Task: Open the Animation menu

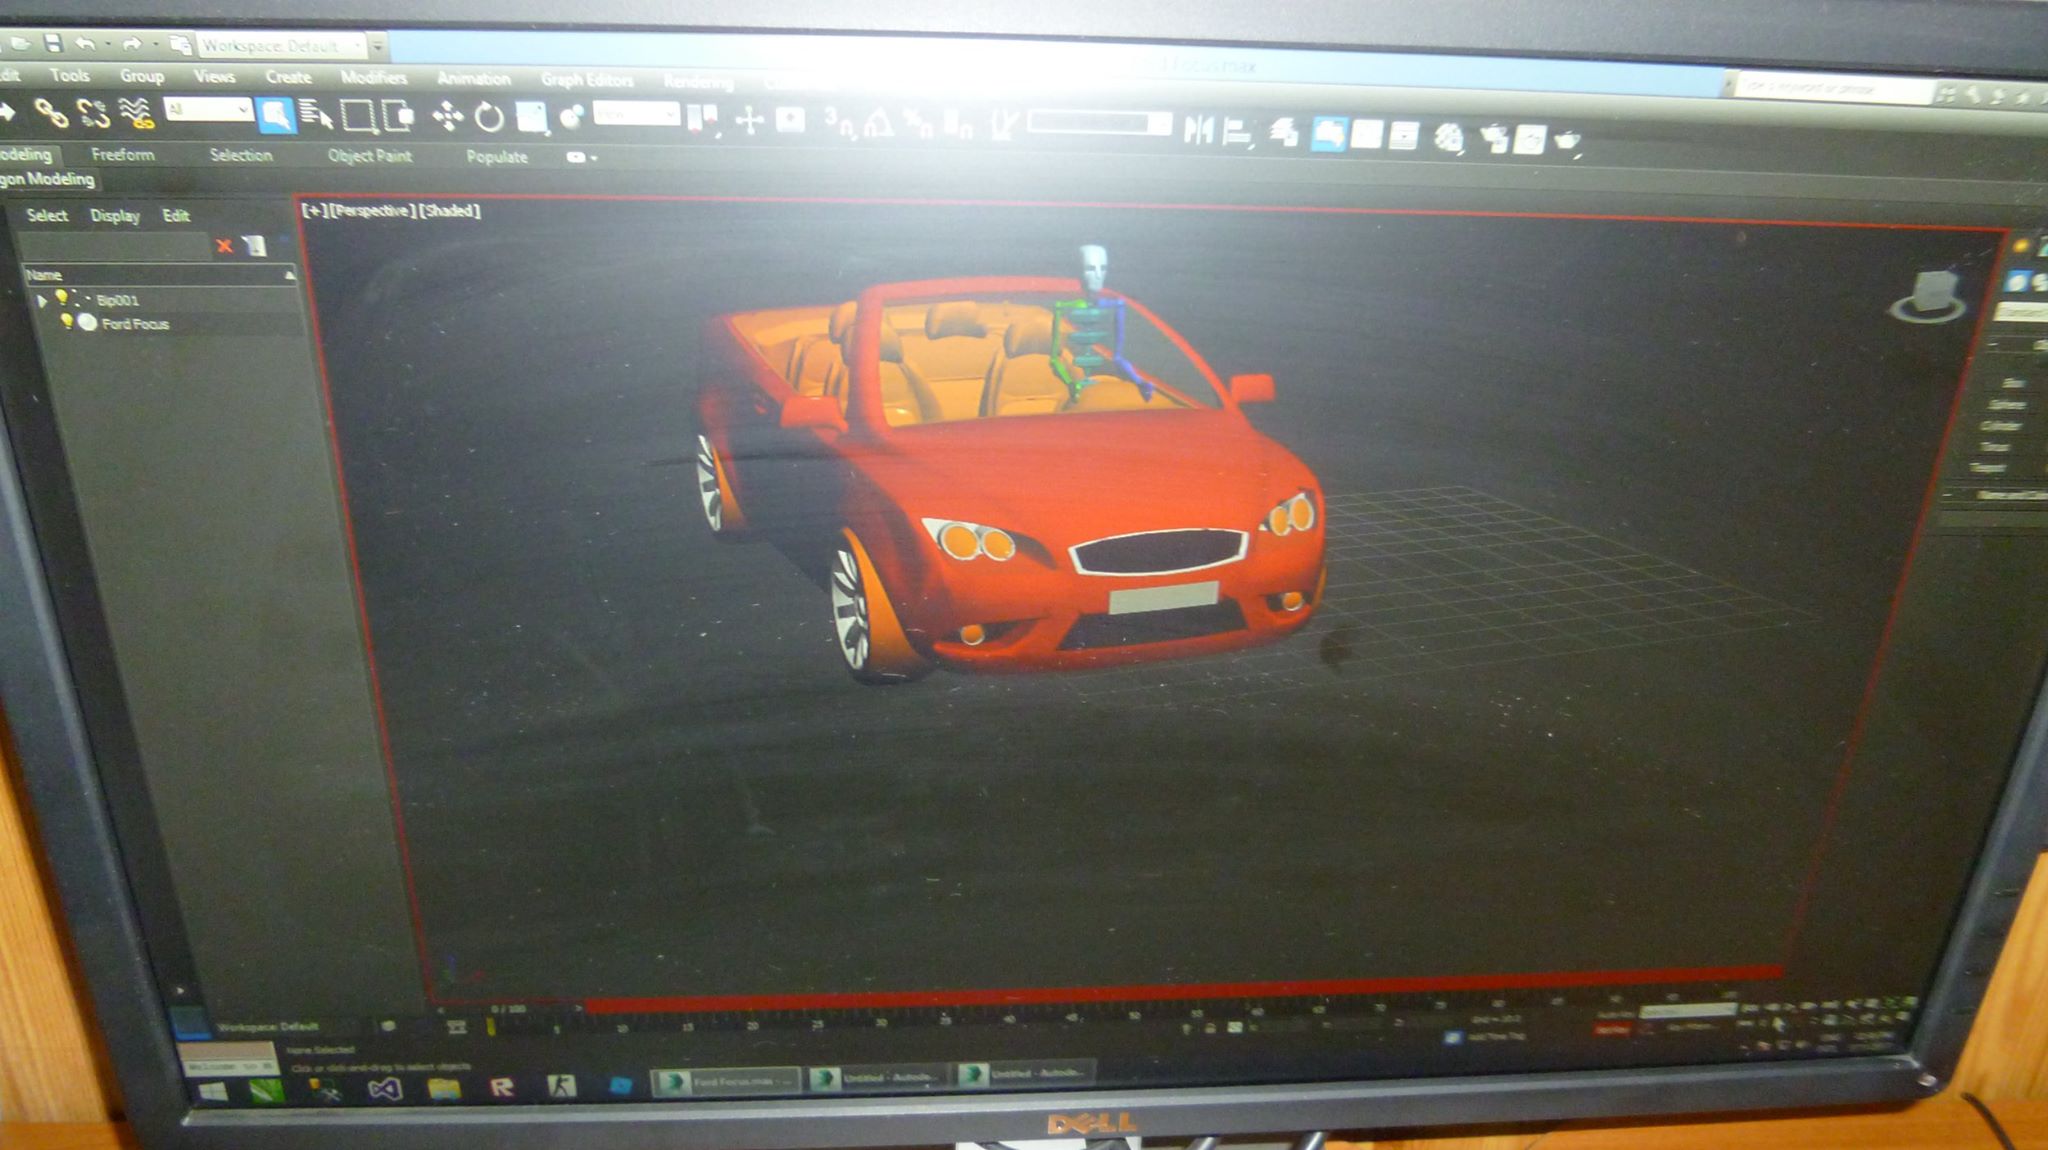Action: click(x=474, y=78)
